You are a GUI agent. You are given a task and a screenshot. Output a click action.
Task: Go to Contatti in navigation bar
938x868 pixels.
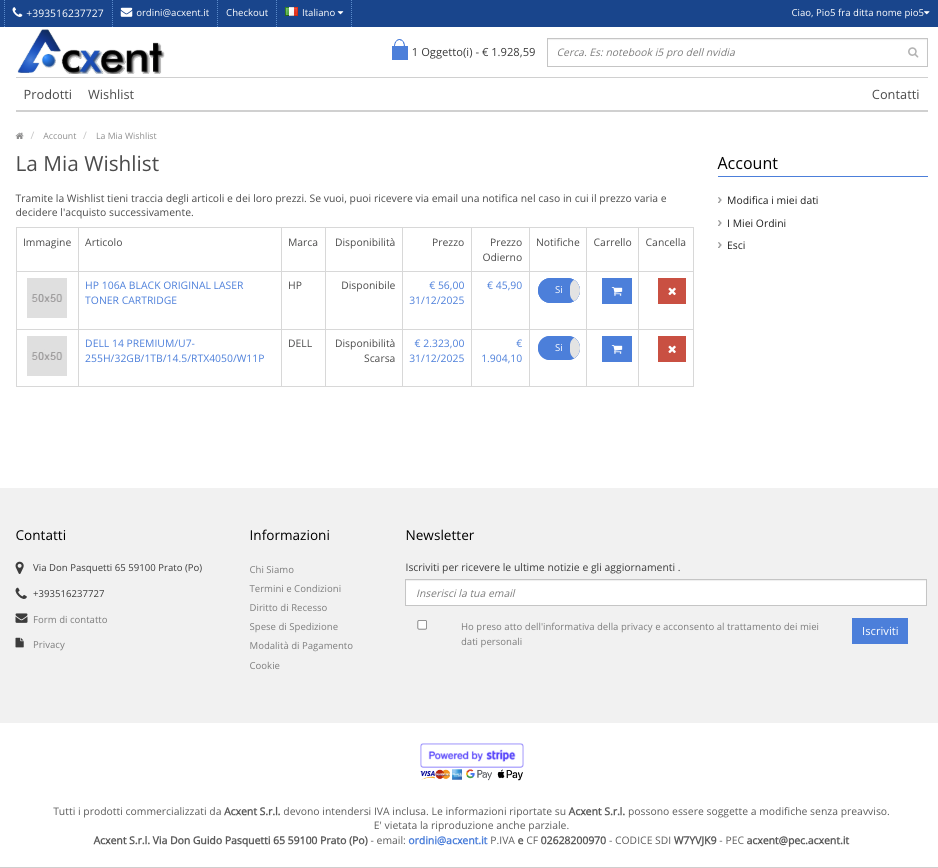tap(895, 95)
